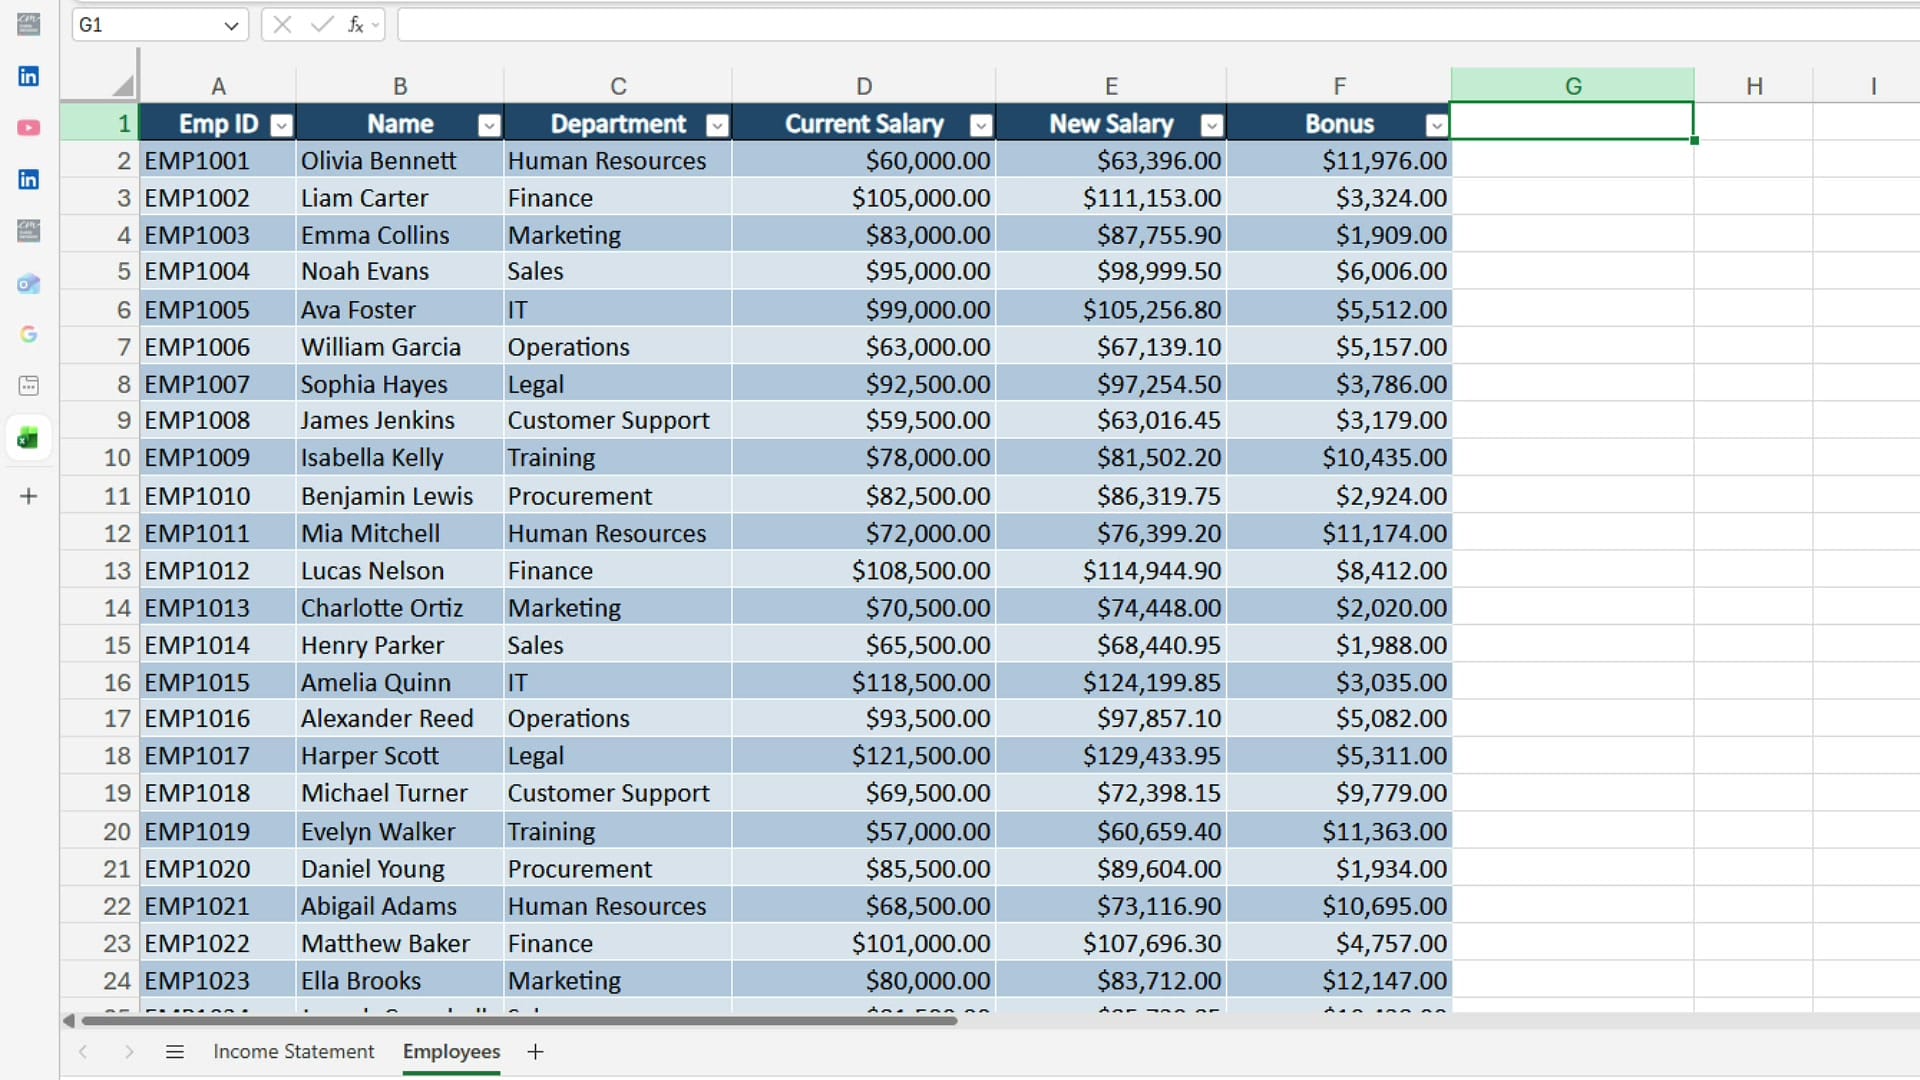1920x1080 pixels.
Task: Click the cancel X in the formula bar
Action: pyautogui.click(x=283, y=25)
